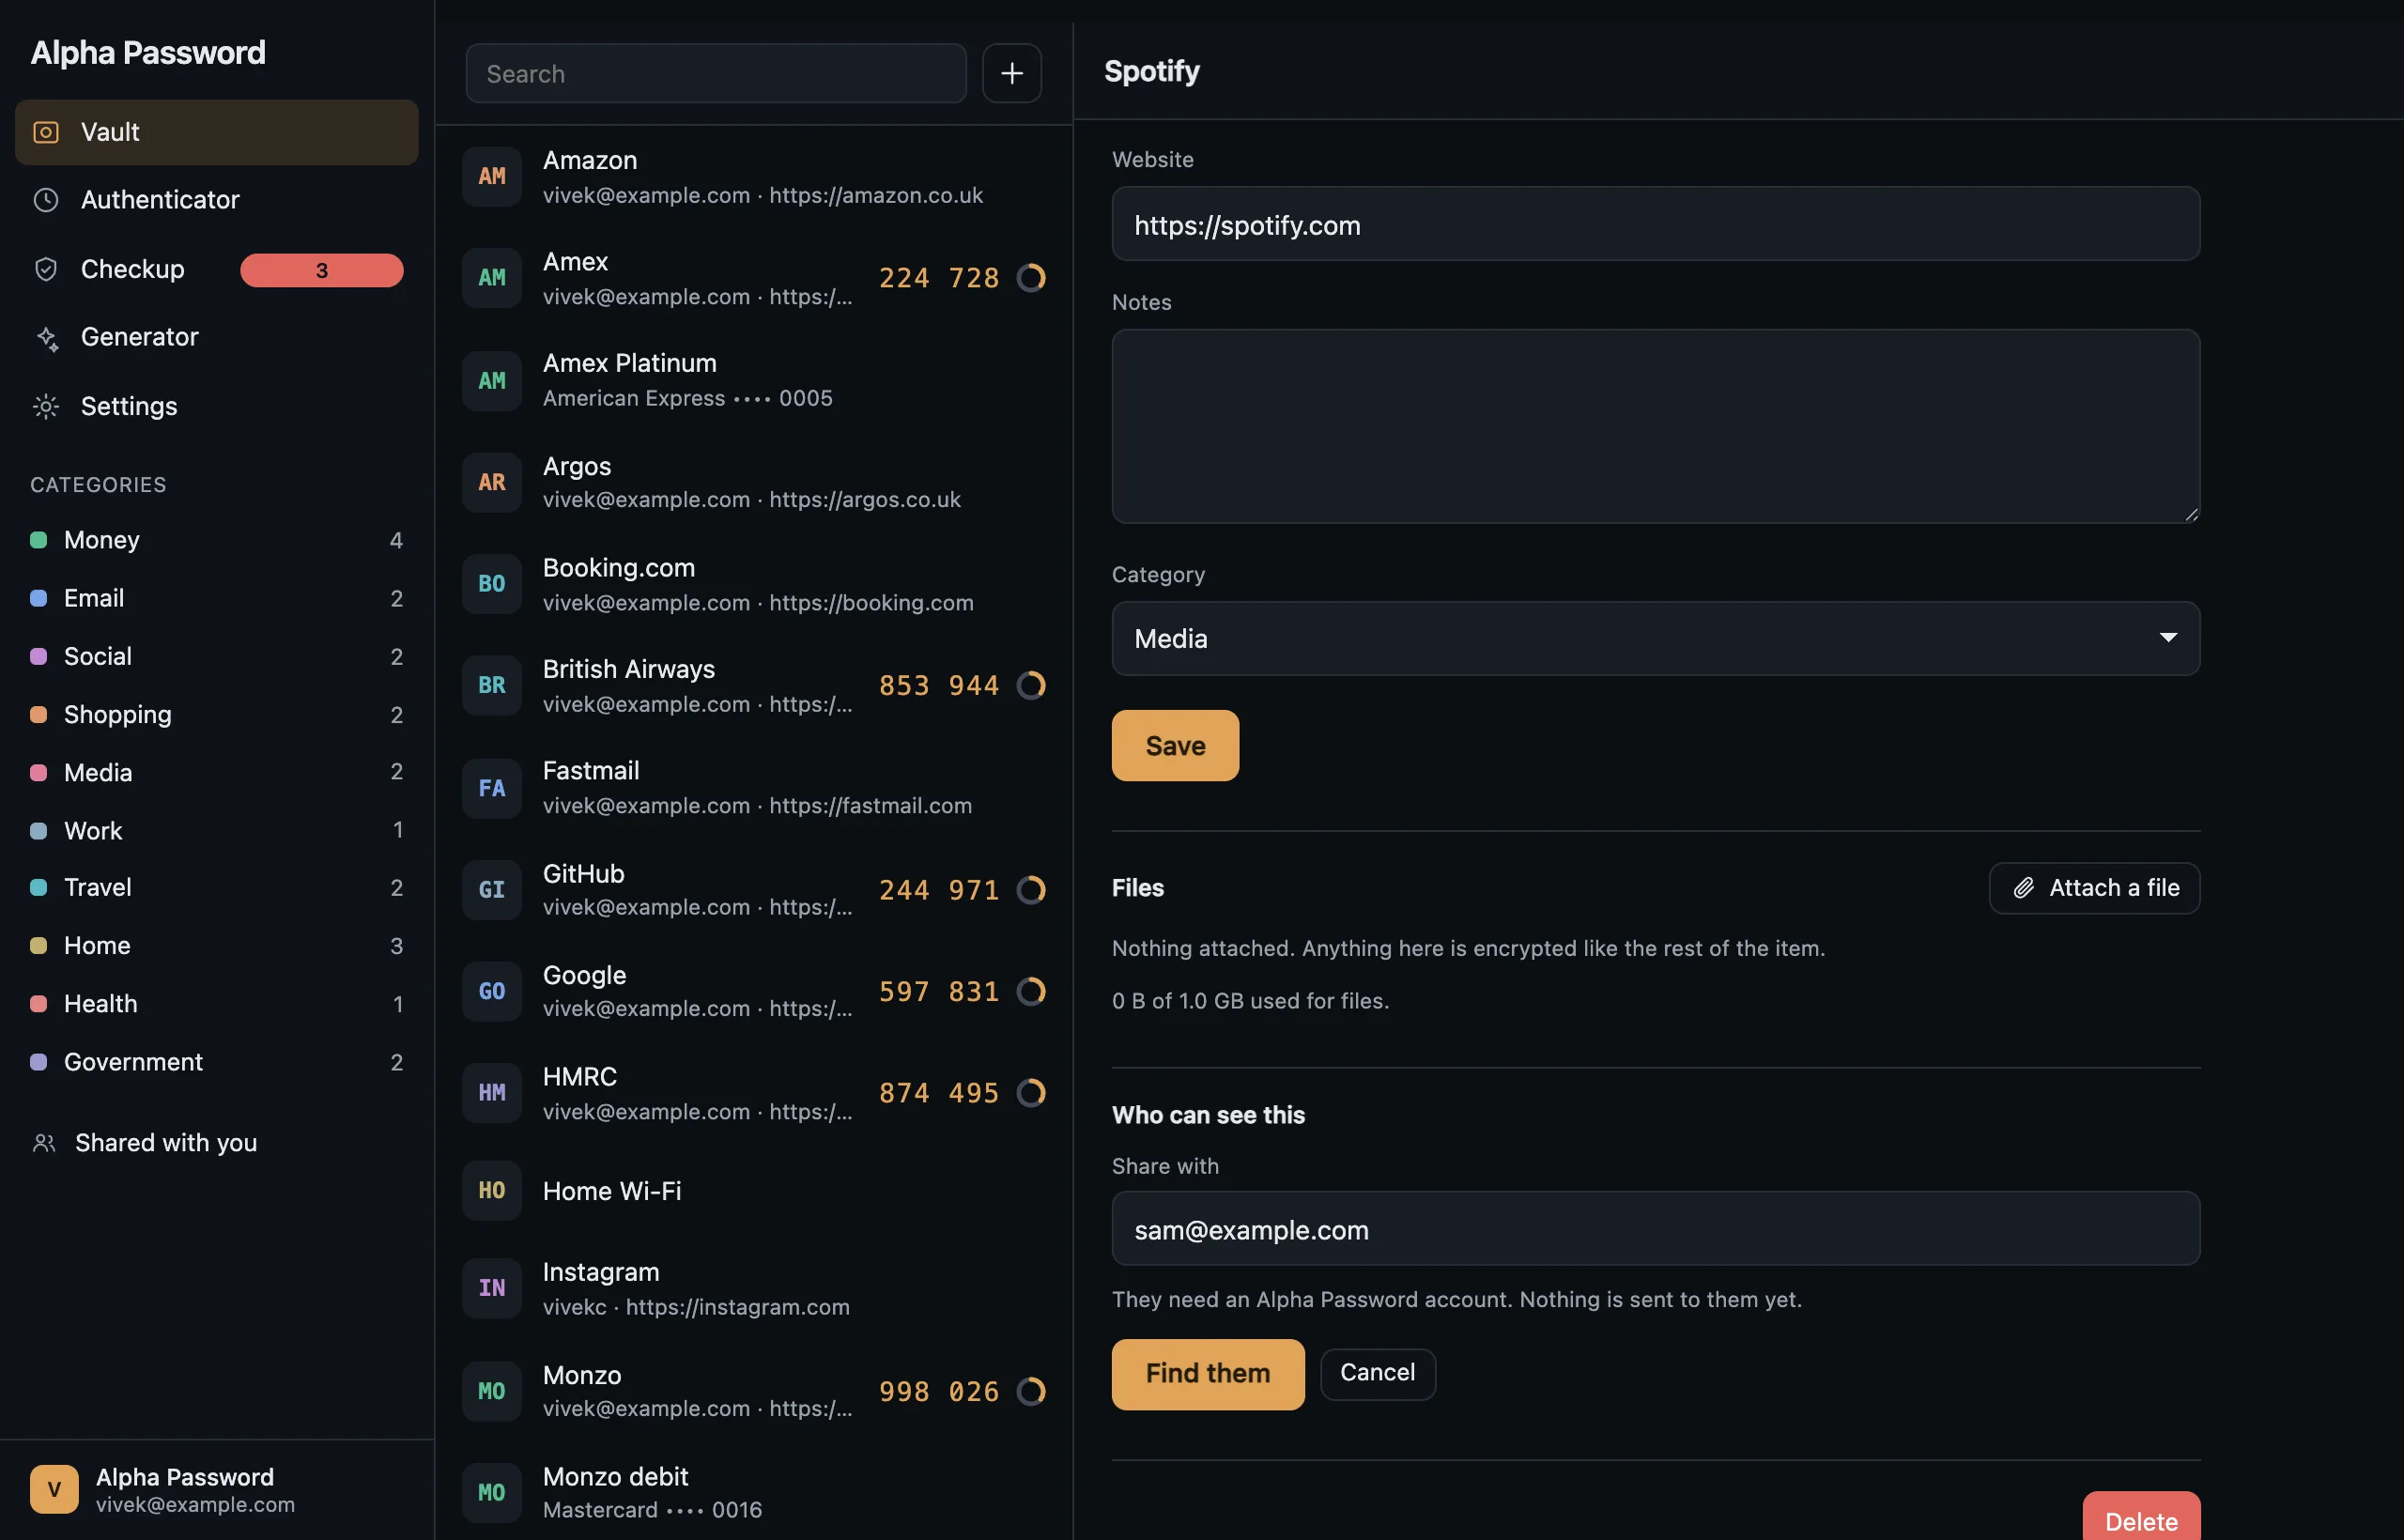This screenshot has height=1540, width=2404.
Task: Open the Google login item
Action: (x=754, y=991)
